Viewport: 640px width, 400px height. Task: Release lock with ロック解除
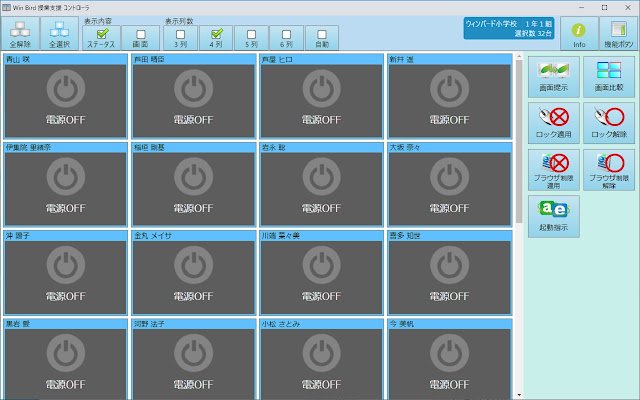609,123
